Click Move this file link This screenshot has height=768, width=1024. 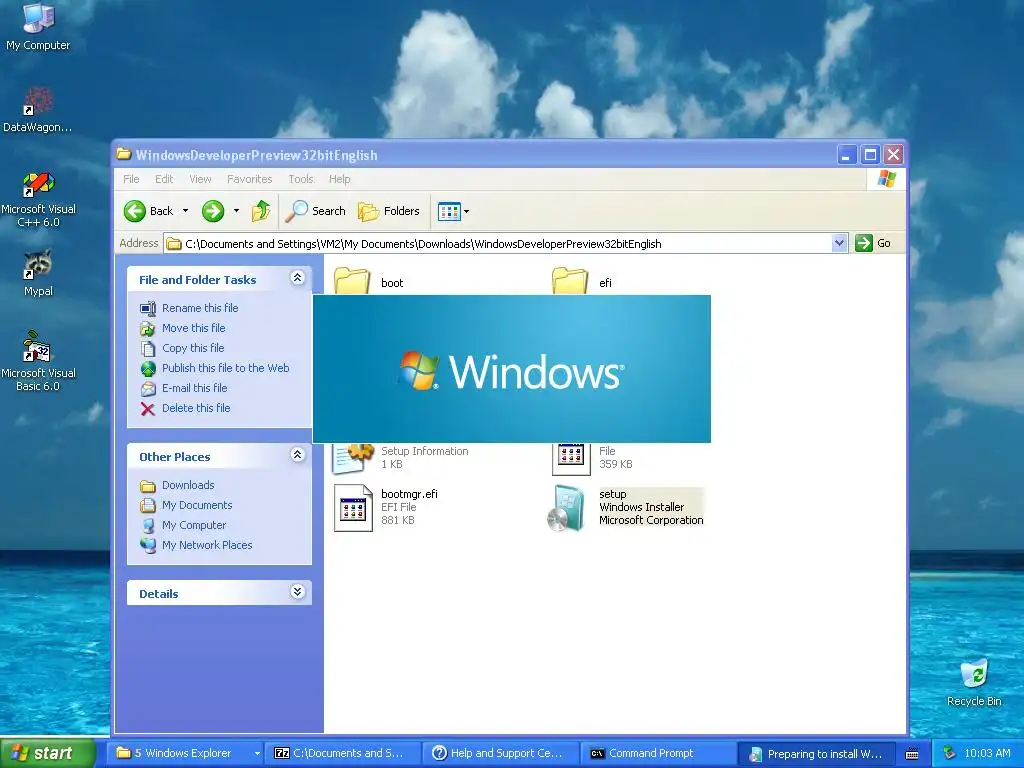pyautogui.click(x=193, y=328)
